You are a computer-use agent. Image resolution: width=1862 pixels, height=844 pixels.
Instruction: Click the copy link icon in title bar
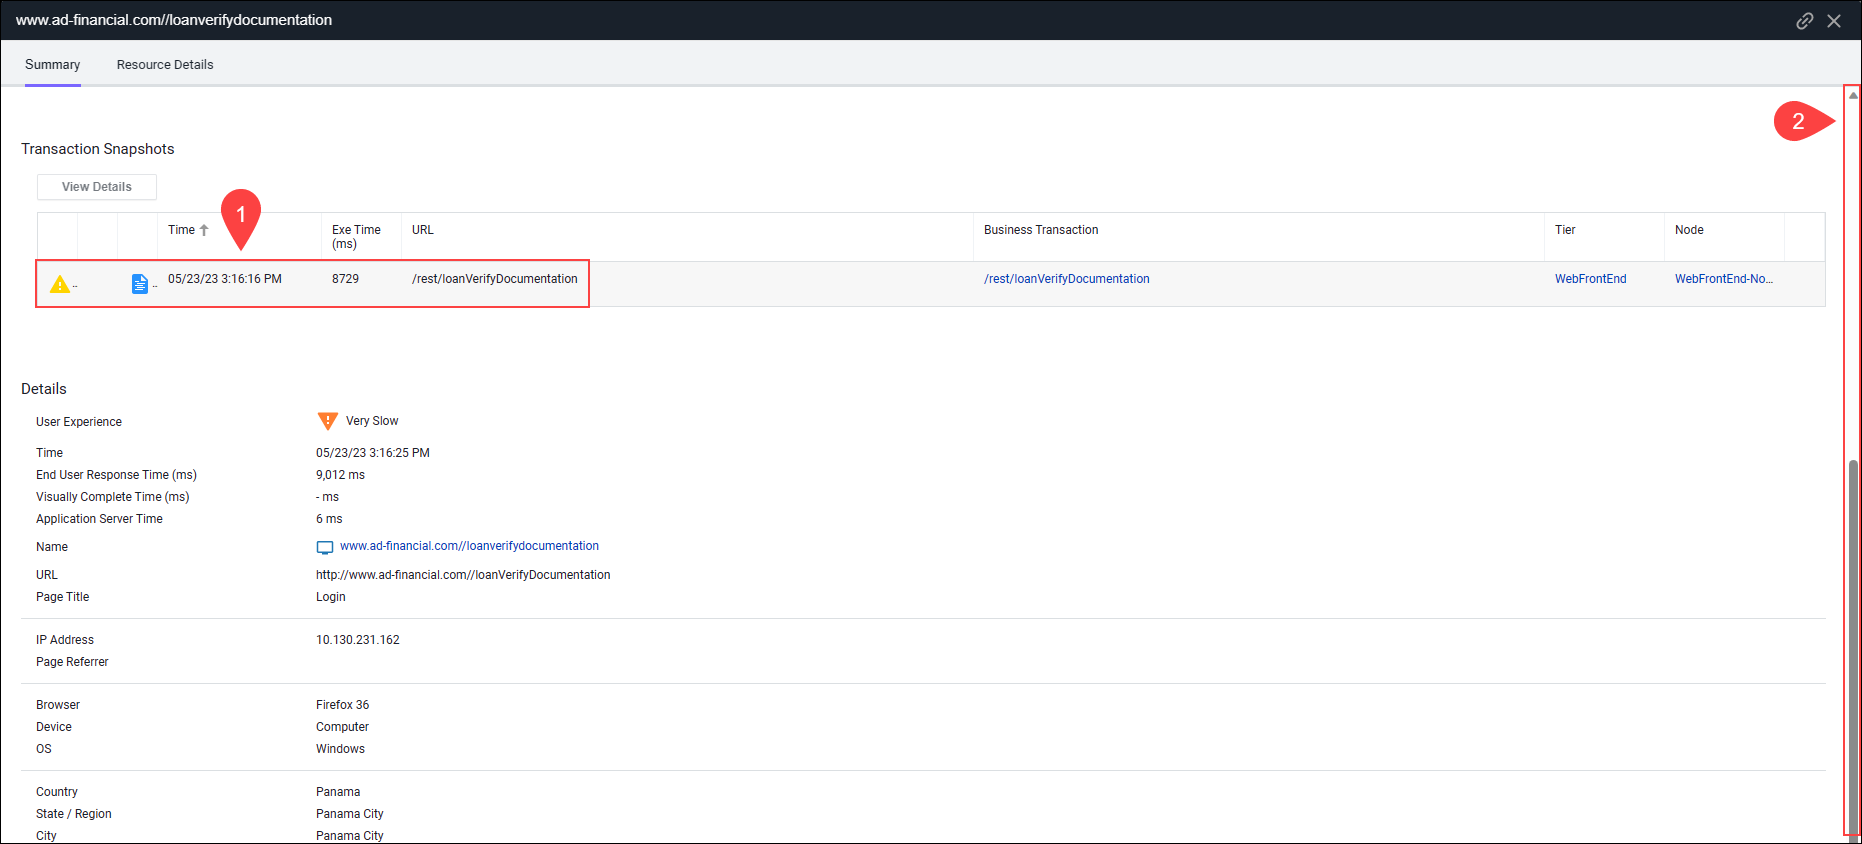1804,21
